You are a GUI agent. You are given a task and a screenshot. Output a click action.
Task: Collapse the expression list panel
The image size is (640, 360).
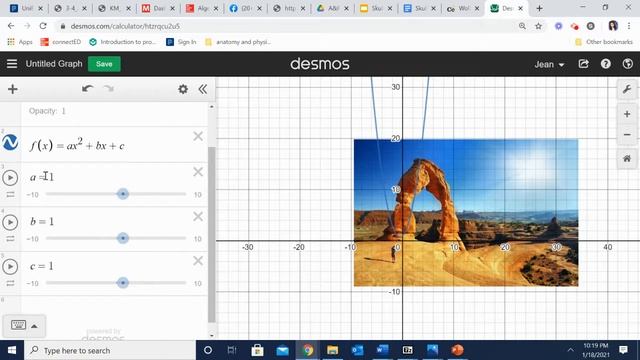point(203,89)
